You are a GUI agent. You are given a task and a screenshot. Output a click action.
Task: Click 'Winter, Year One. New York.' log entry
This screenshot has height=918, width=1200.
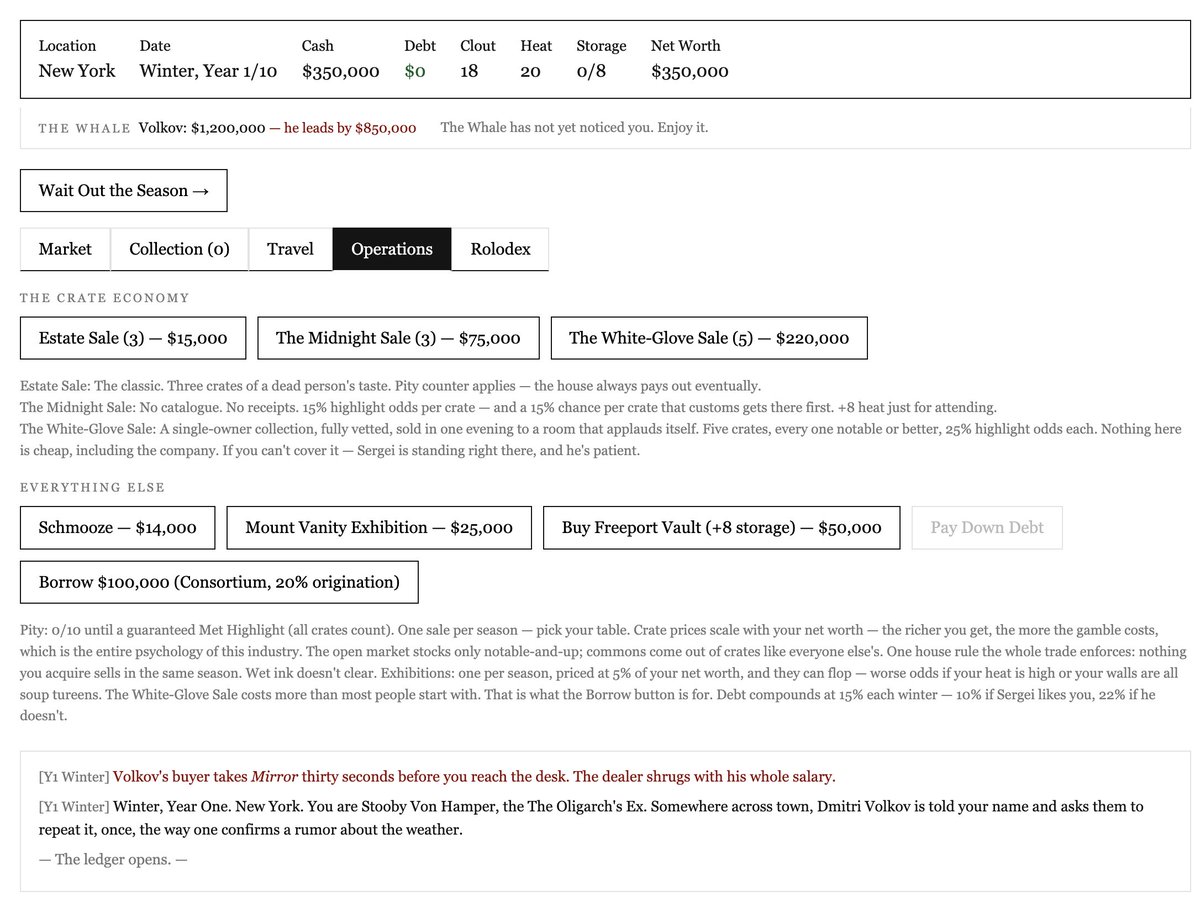tap(591, 817)
